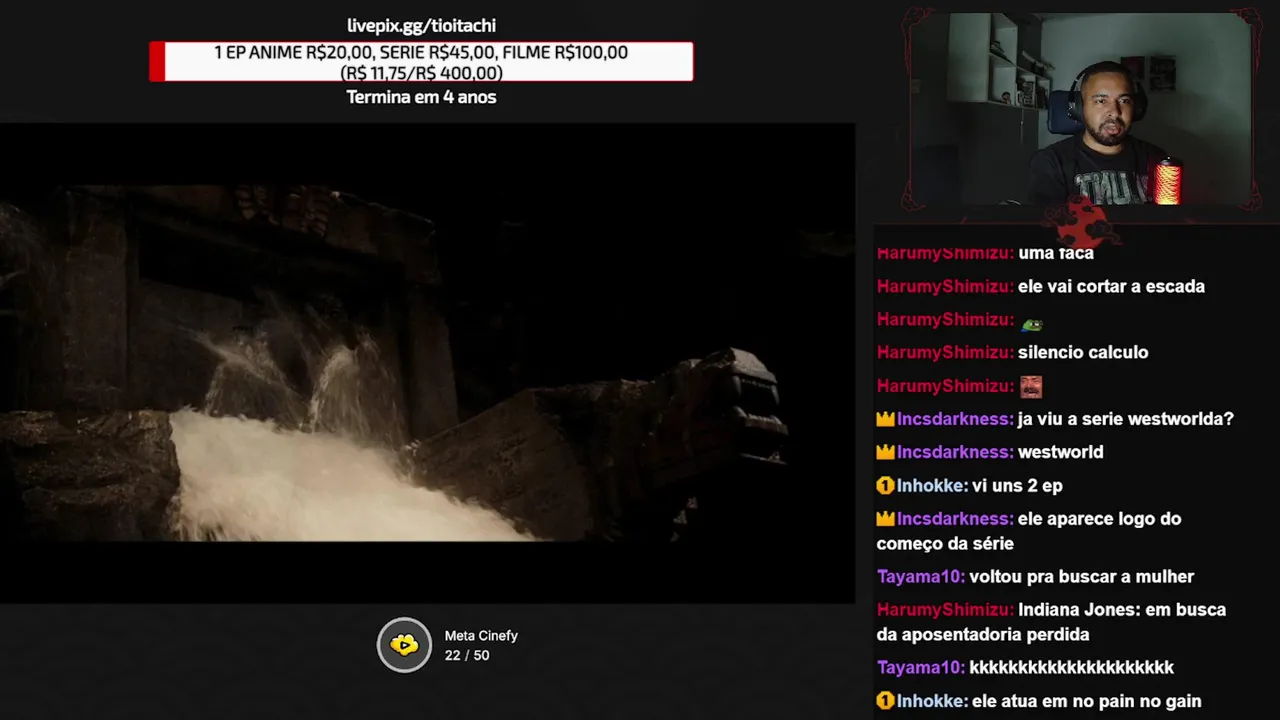Click badge beside "ele atua em no pain"
The width and height of the screenshot is (1280, 720).
pyautogui.click(x=885, y=702)
